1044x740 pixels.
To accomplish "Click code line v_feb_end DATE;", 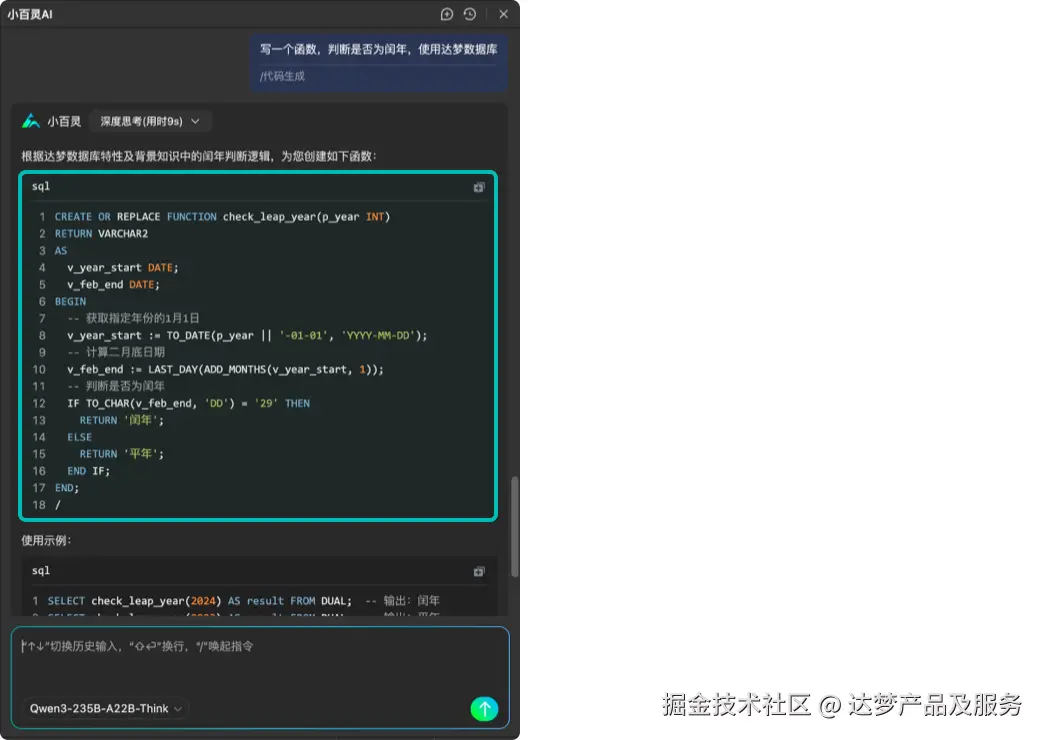I will point(113,284).
